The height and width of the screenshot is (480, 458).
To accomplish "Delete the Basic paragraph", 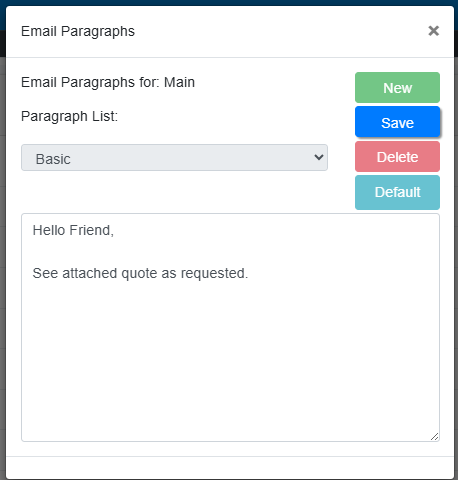I will pos(397,157).
